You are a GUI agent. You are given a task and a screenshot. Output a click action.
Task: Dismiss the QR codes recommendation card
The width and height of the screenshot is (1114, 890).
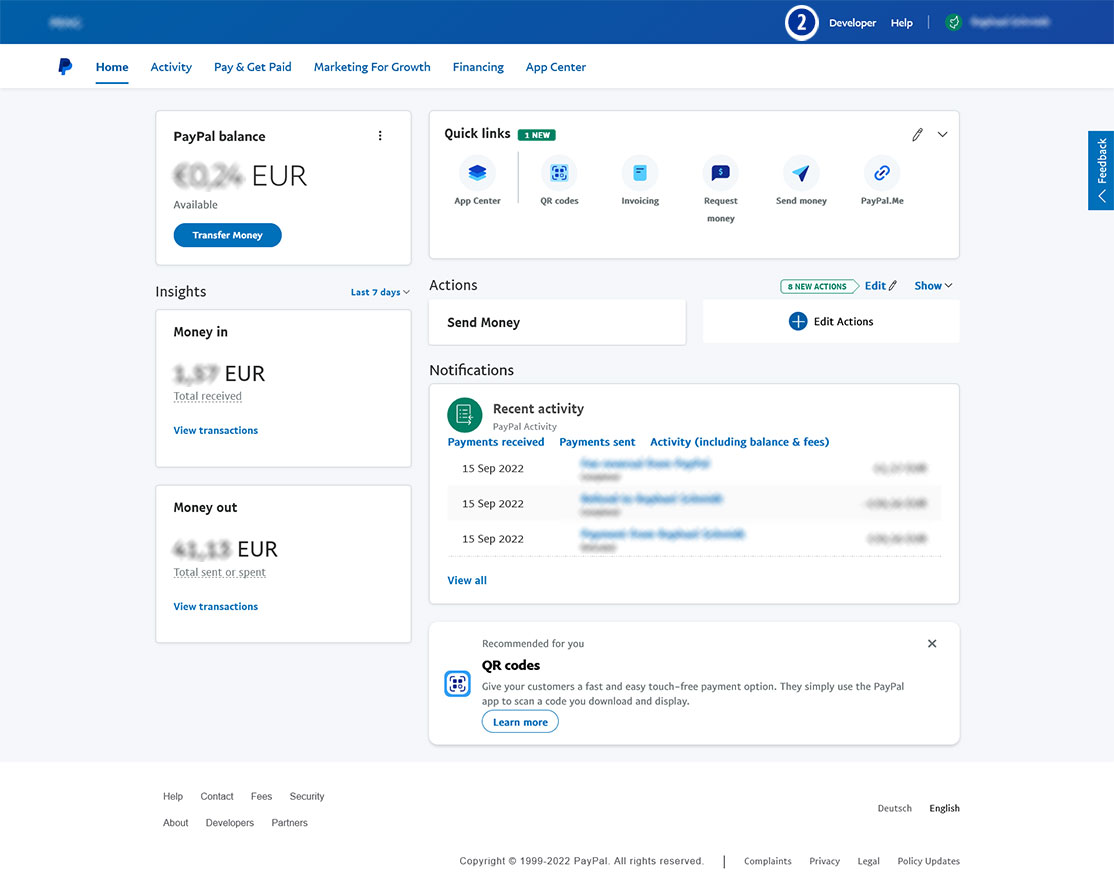(x=932, y=644)
